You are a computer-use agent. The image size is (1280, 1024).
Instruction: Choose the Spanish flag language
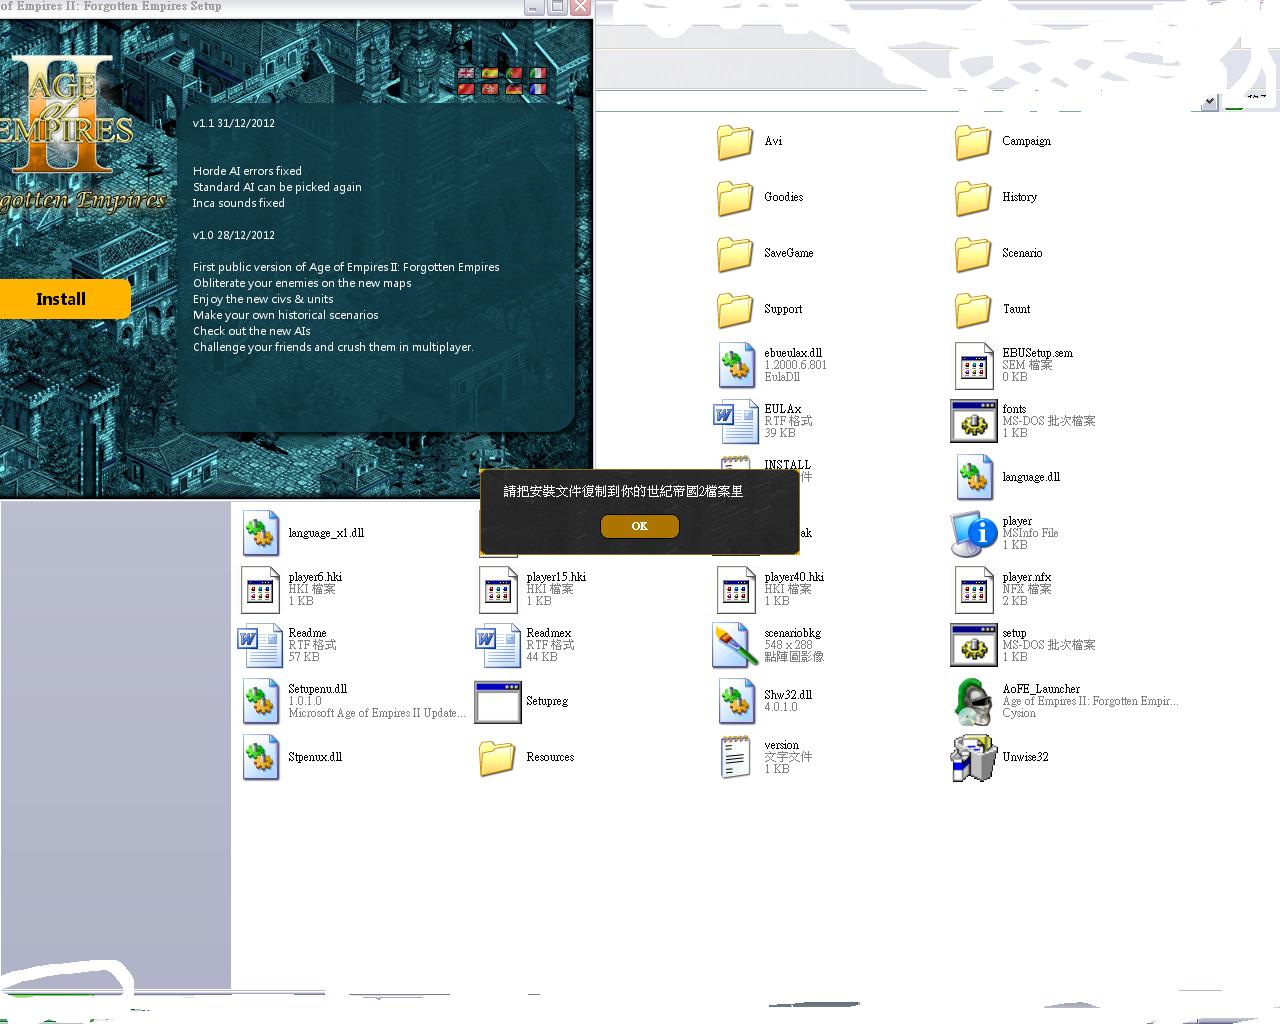pyautogui.click(x=490, y=73)
